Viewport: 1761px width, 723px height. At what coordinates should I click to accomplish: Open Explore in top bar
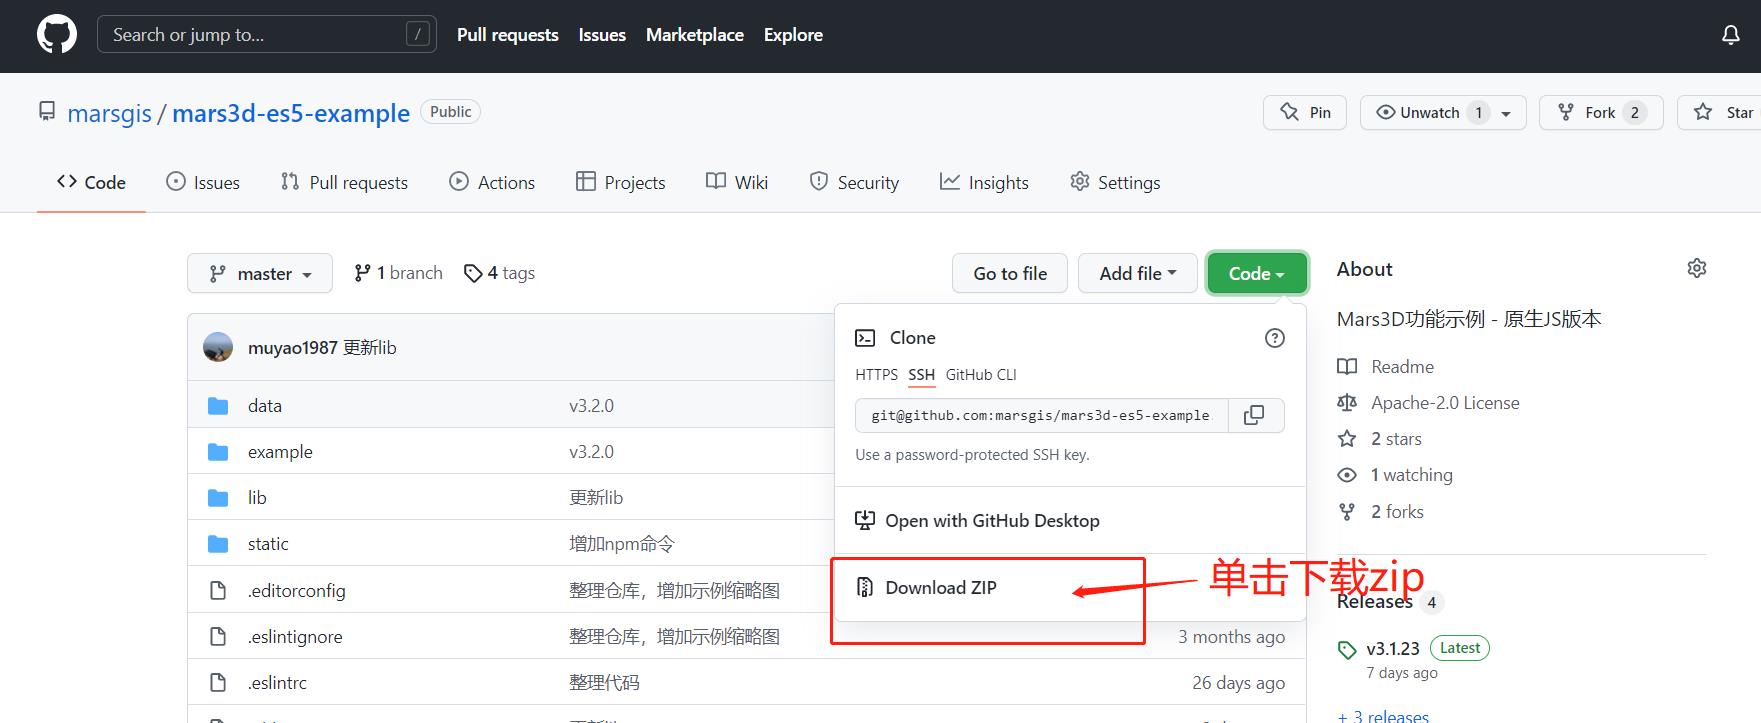[793, 35]
